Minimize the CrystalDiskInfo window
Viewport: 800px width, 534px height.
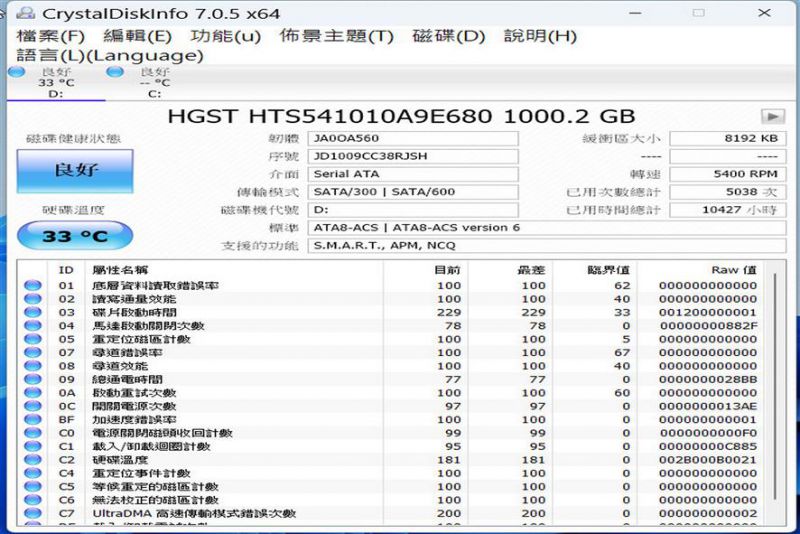click(635, 13)
